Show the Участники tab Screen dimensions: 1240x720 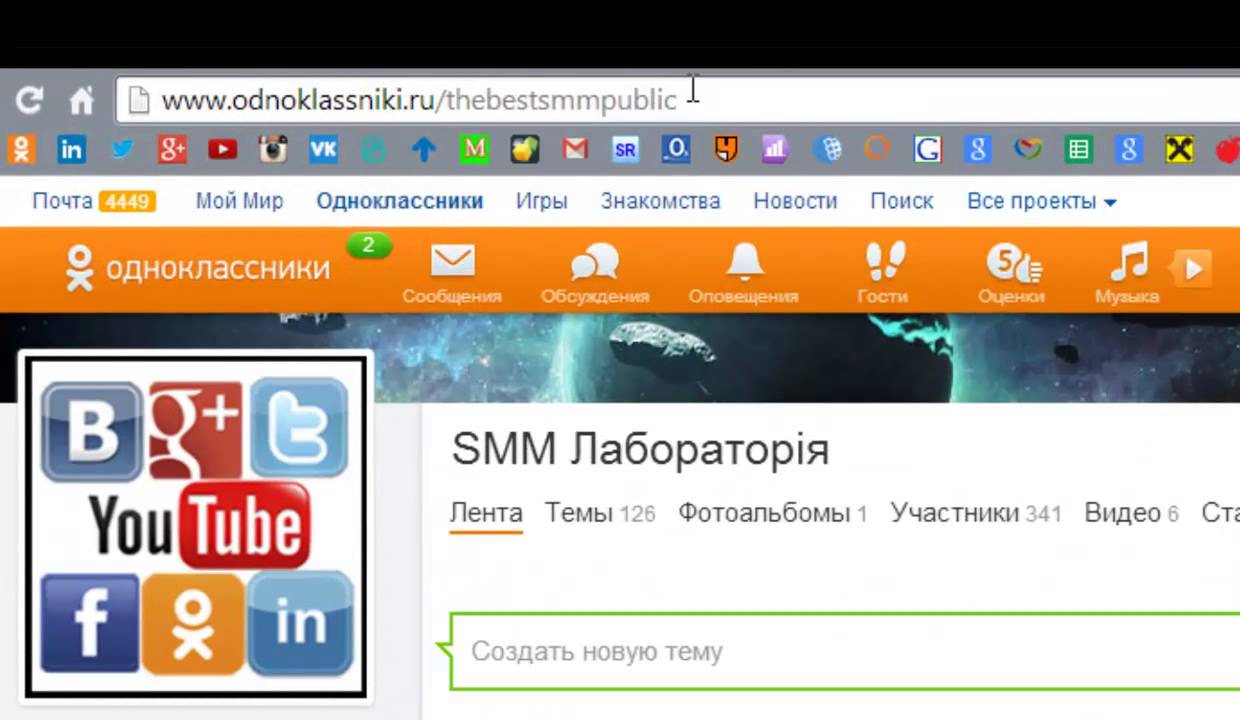[976, 513]
